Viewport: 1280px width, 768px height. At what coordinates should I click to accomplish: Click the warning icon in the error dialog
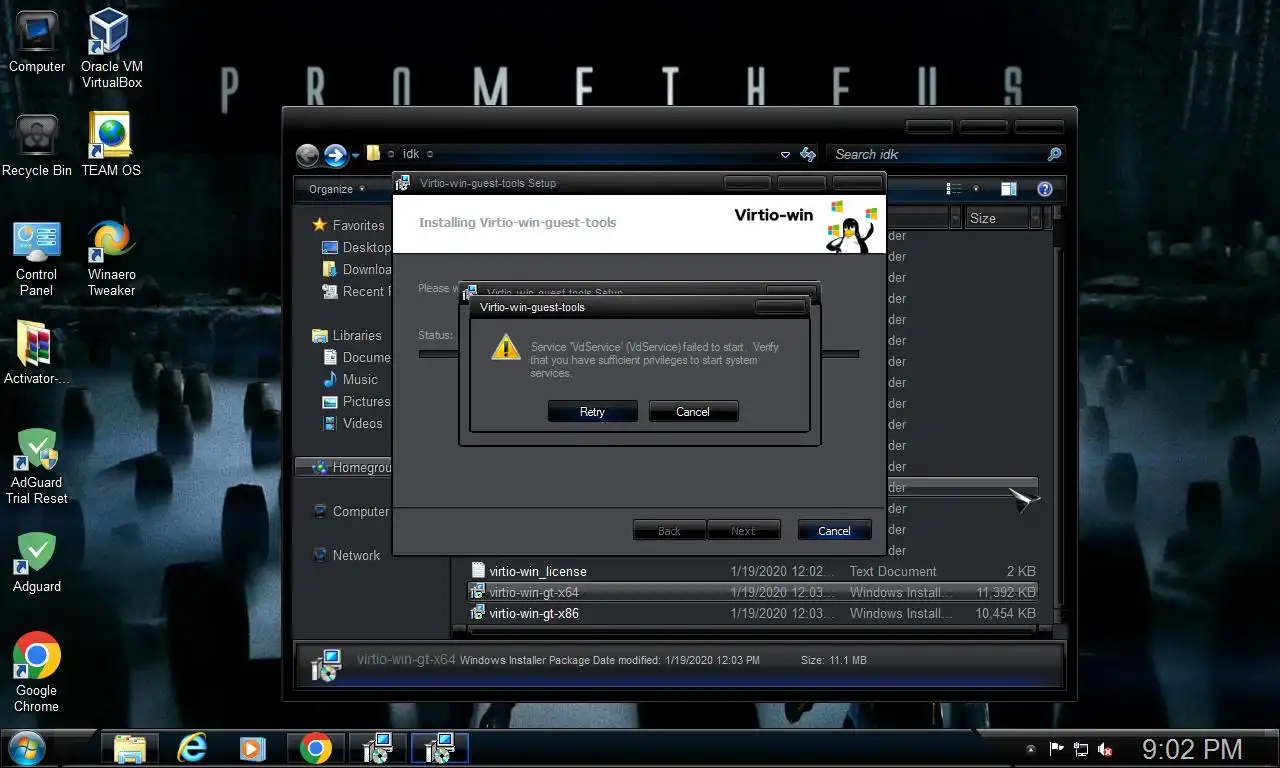tap(506, 347)
